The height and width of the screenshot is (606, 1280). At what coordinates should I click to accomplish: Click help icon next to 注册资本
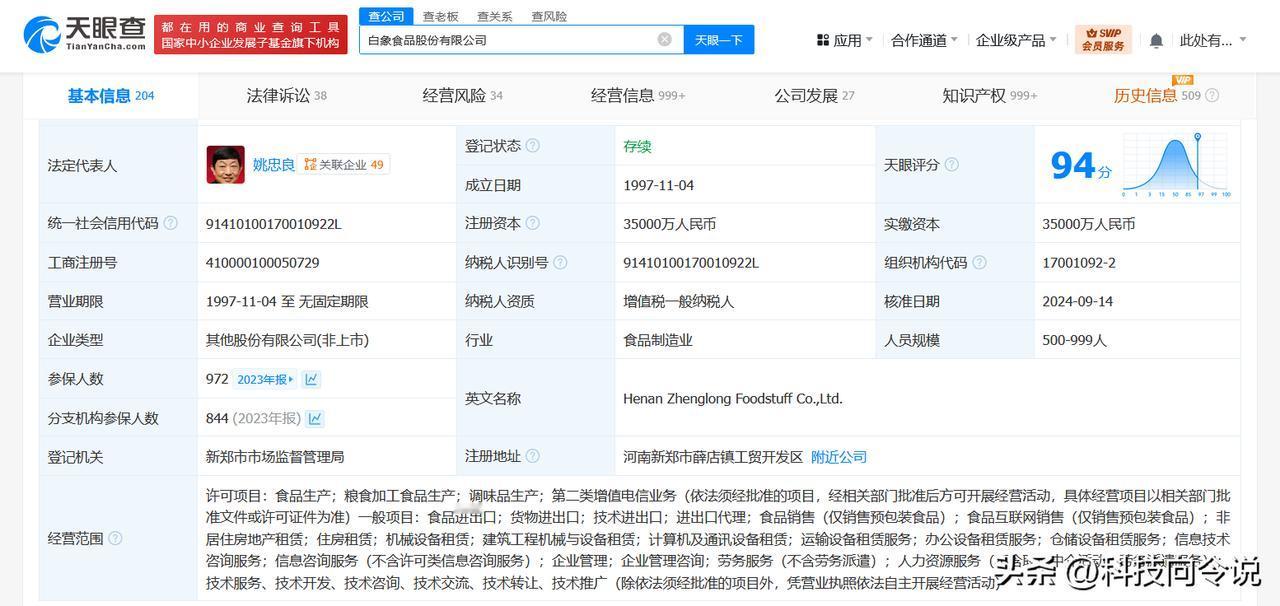click(x=532, y=223)
